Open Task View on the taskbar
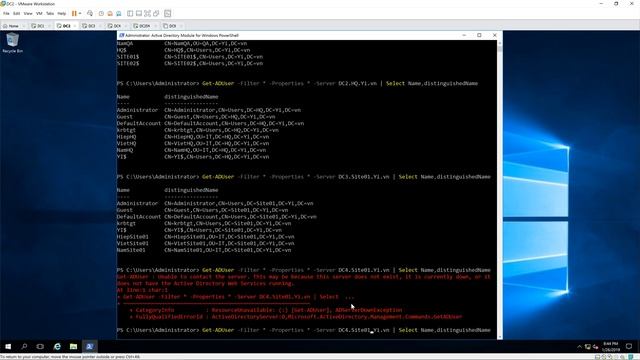The width and height of the screenshot is (640, 360). tap(40, 347)
